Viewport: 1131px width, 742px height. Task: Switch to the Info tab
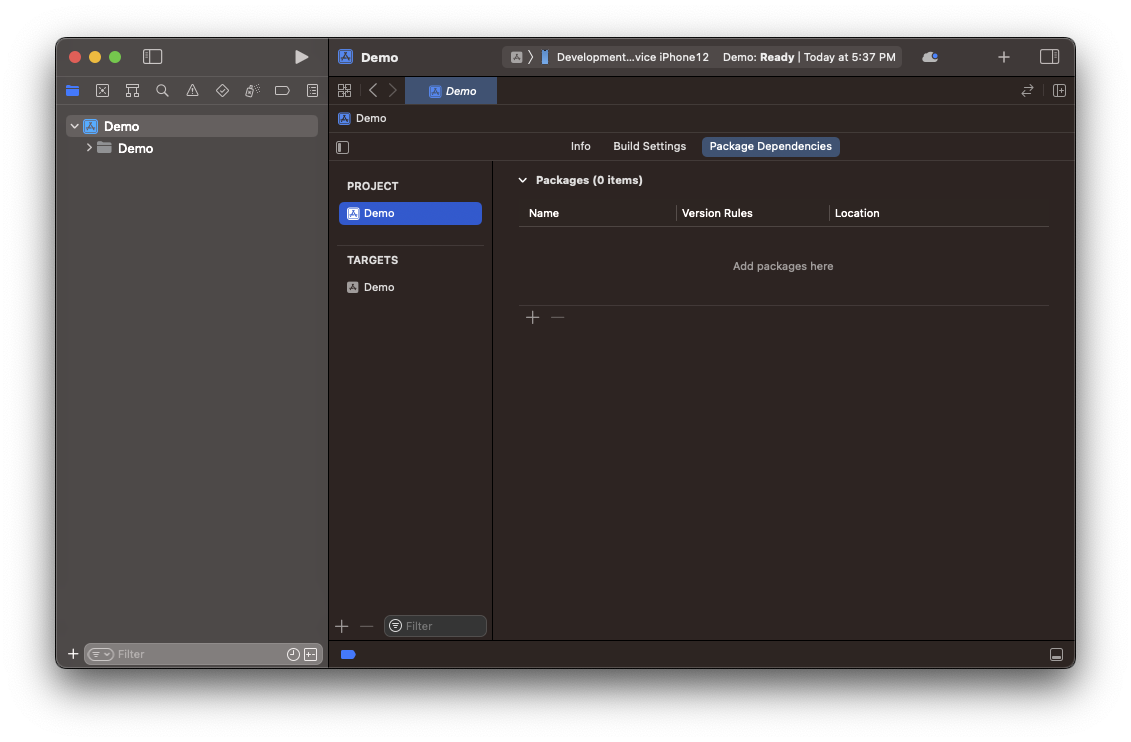580,147
